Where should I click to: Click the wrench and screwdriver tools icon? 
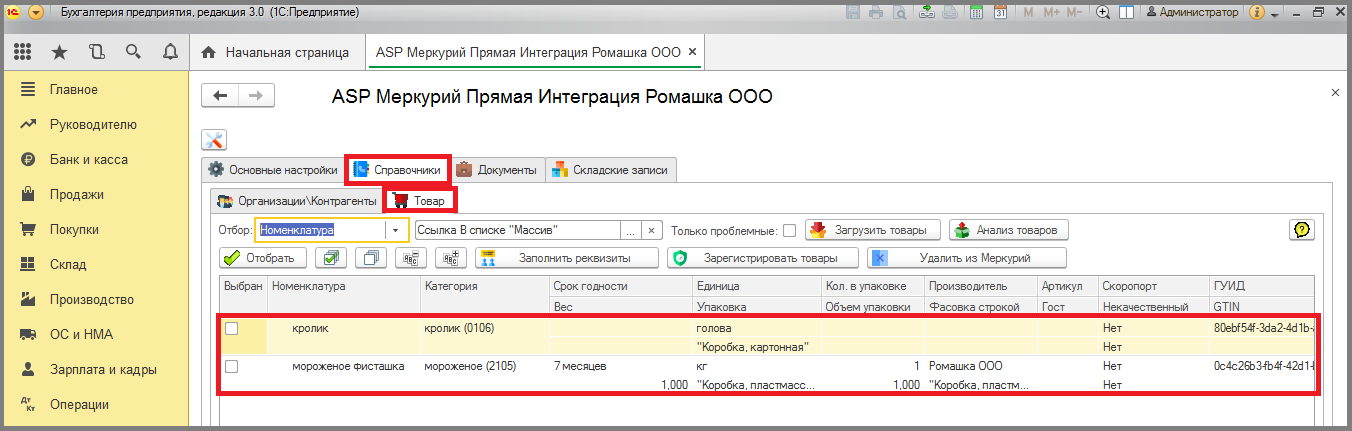(214, 140)
